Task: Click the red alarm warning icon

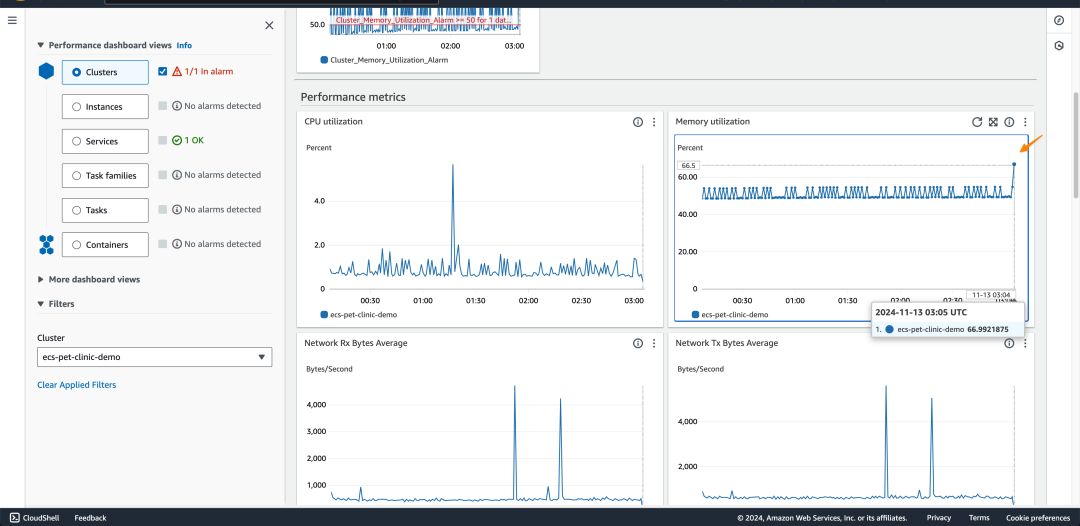Action: pyautogui.click(x=177, y=71)
